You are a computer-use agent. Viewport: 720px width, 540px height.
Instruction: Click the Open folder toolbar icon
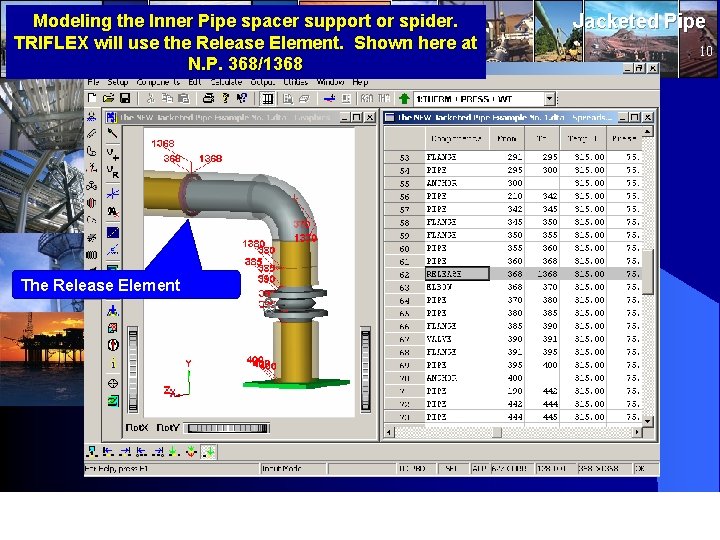click(108, 98)
